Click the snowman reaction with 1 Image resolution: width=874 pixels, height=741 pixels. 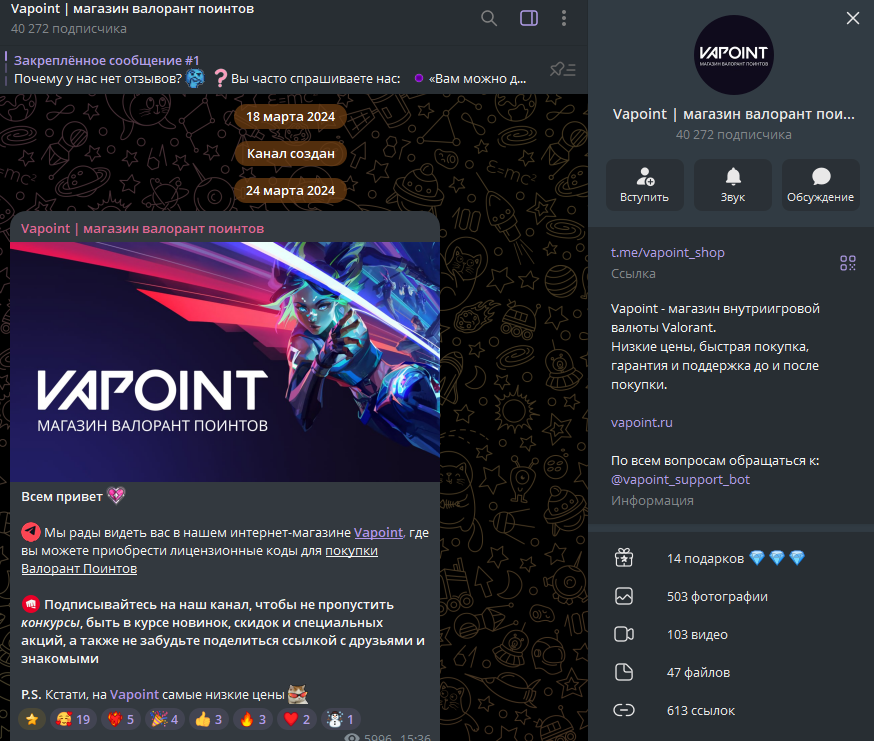(x=341, y=719)
